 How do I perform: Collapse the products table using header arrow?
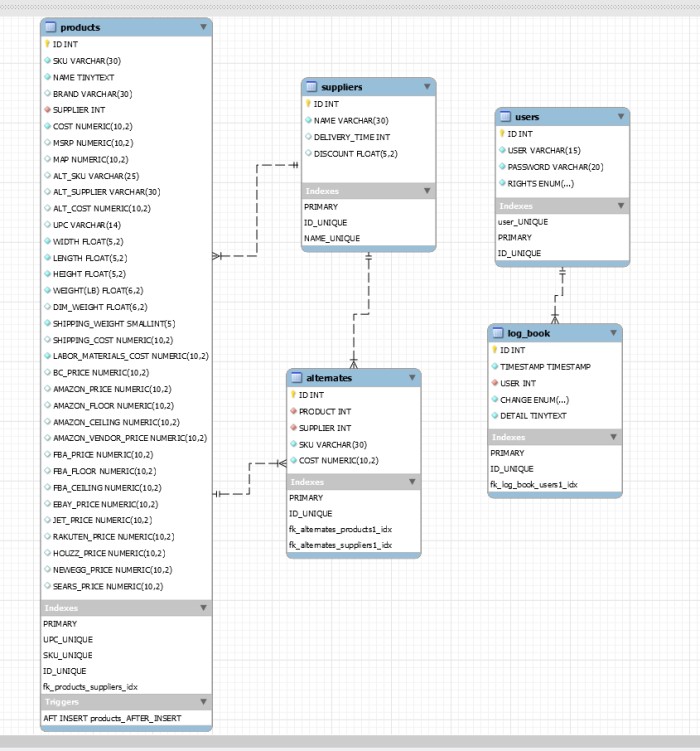204,28
